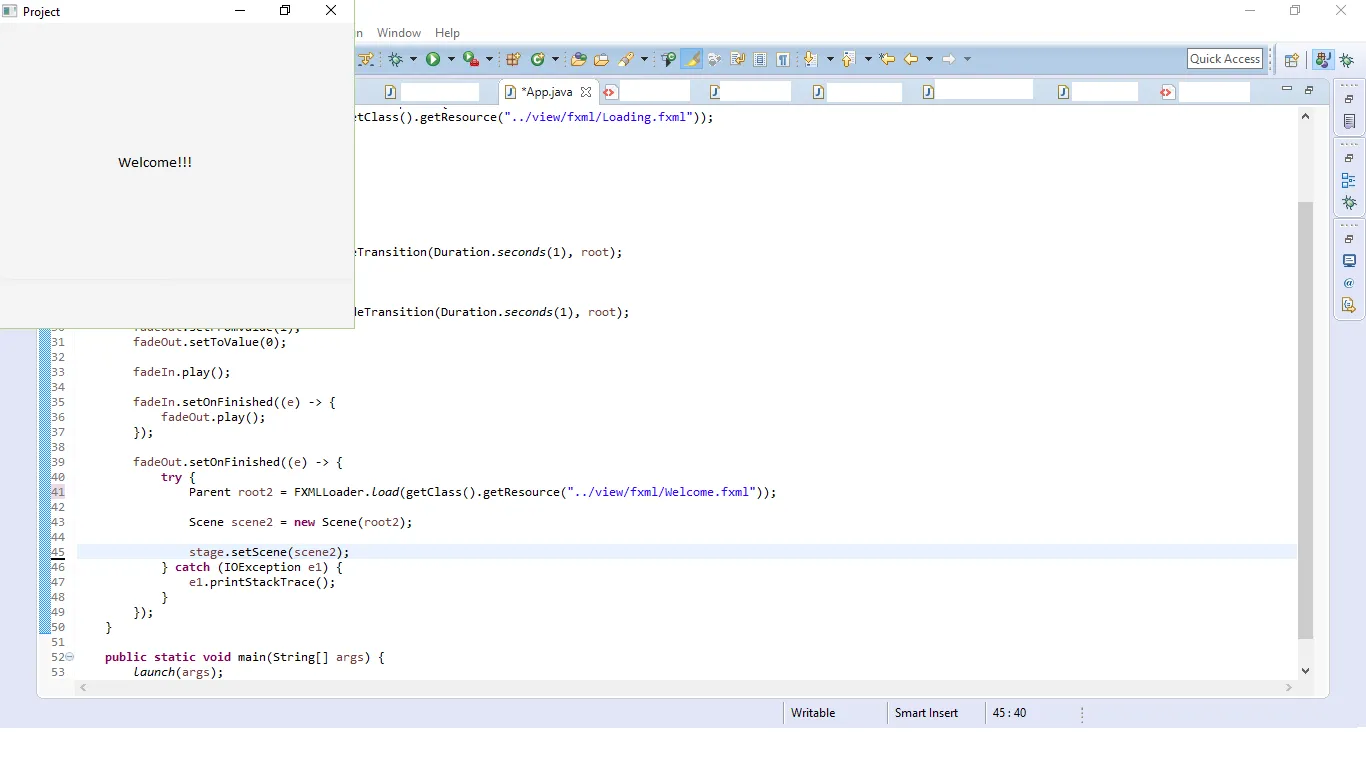Click the Open Type folder icon
The image size is (1366, 768).
coord(578,59)
